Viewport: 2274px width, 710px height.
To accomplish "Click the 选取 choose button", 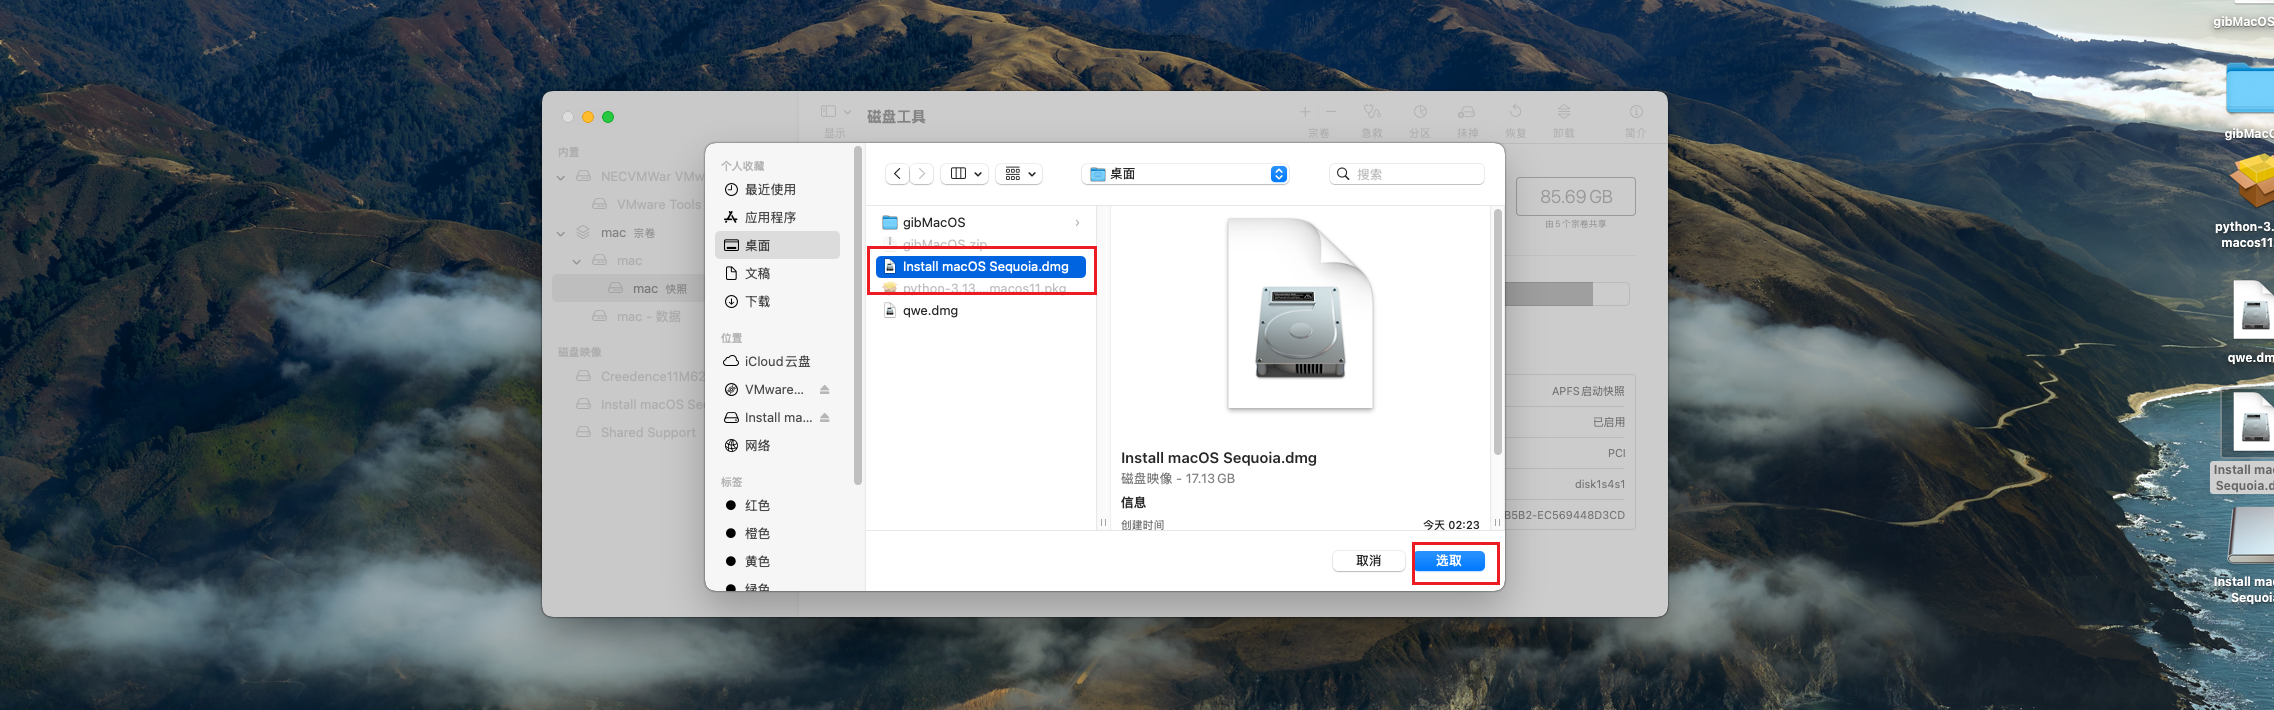I will point(1449,561).
